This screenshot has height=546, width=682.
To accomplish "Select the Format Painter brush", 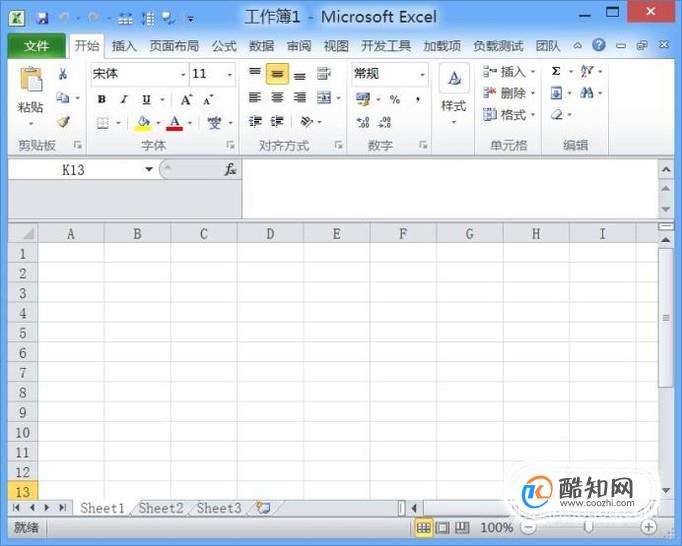I will coord(64,121).
